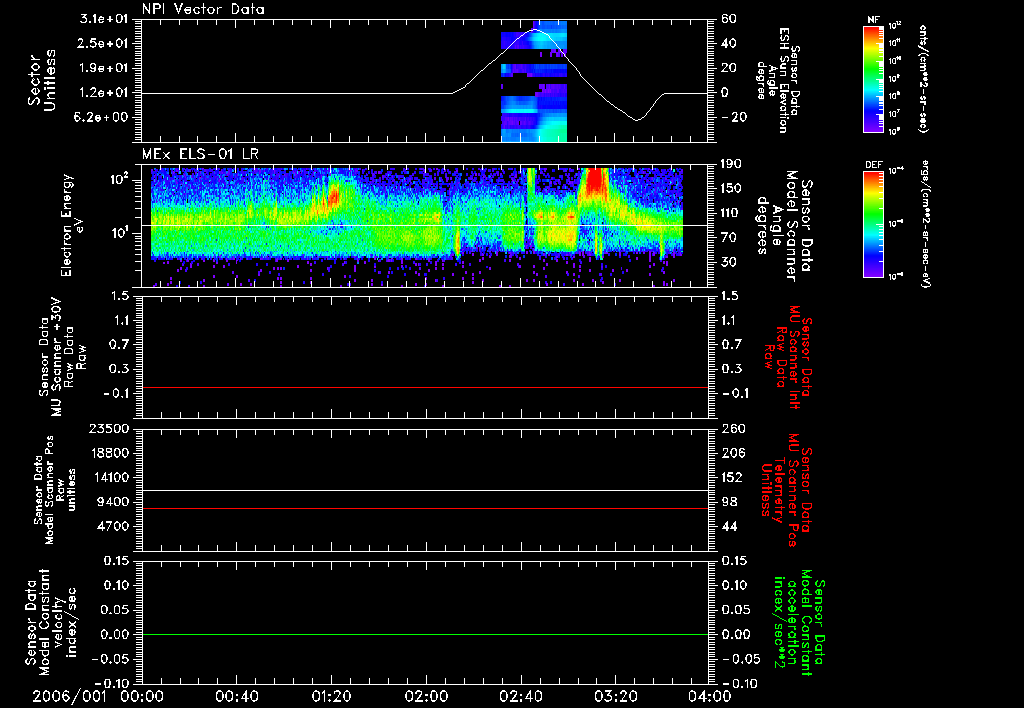1024x708 pixels.
Task: Click the "3.1e+01" Sector axis value
Action: [x=103, y=19]
